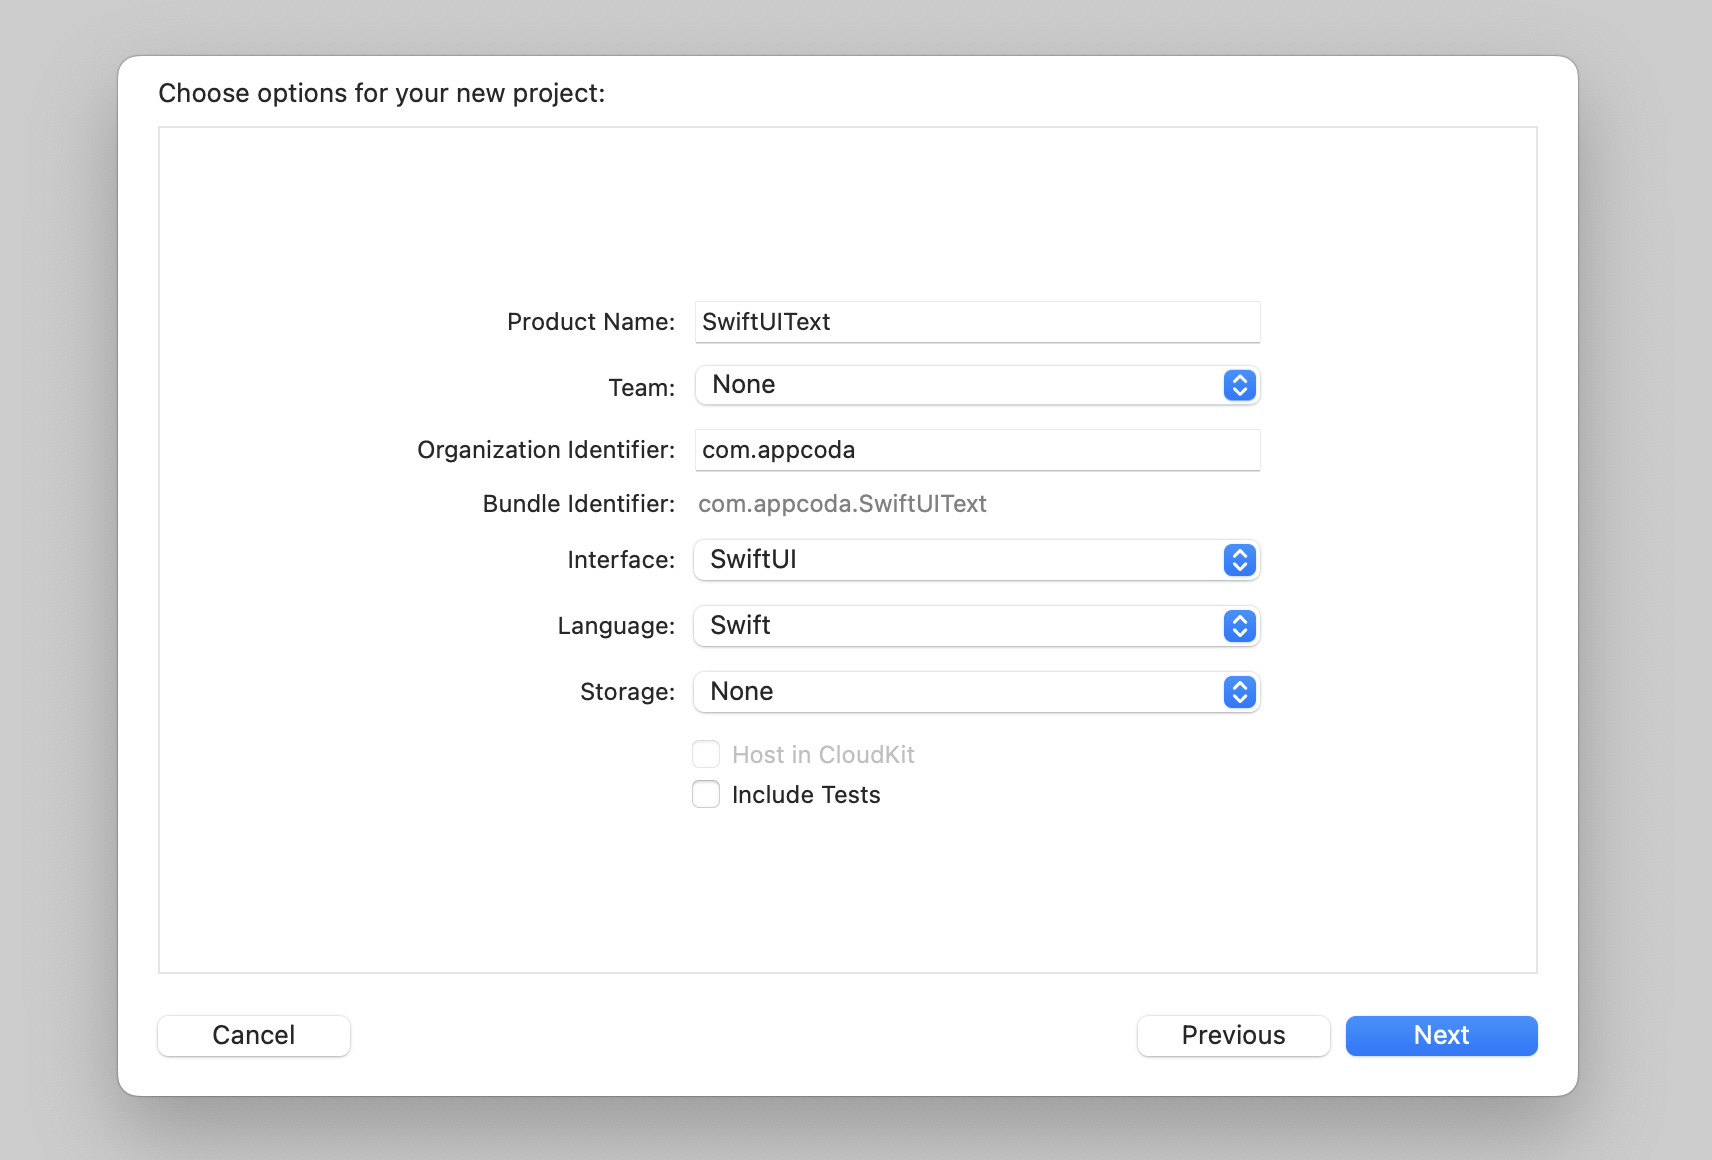This screenshot has width=1712, height=1160.
Task: Go back with the Previous button
Action: pos(1233,1035)
